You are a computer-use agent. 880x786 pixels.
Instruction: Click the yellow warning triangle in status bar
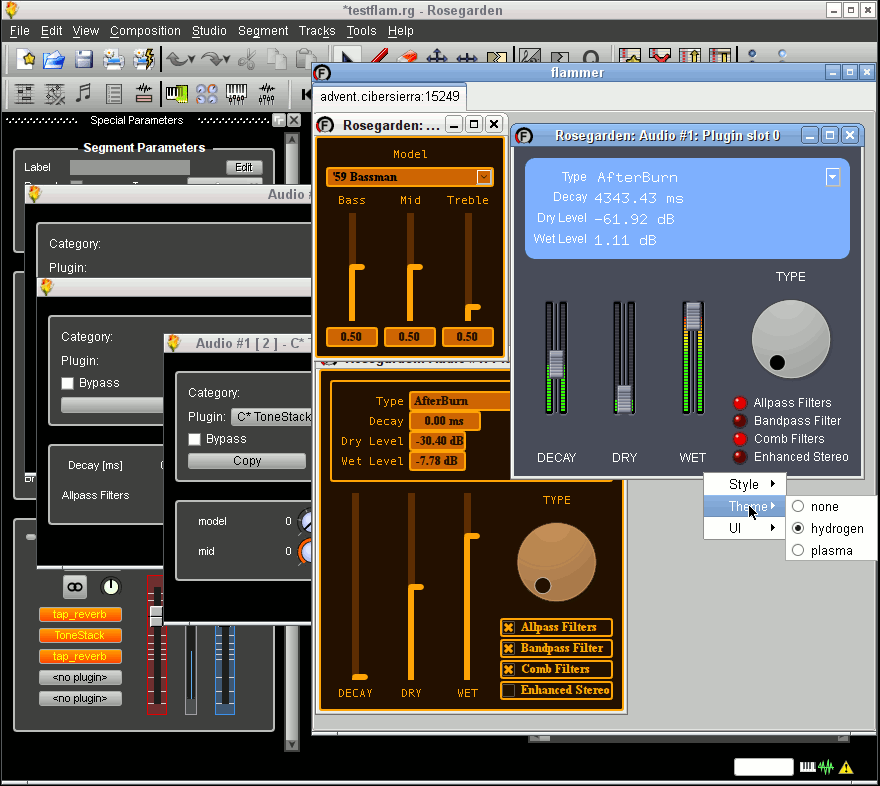click(x=846, y=767)
